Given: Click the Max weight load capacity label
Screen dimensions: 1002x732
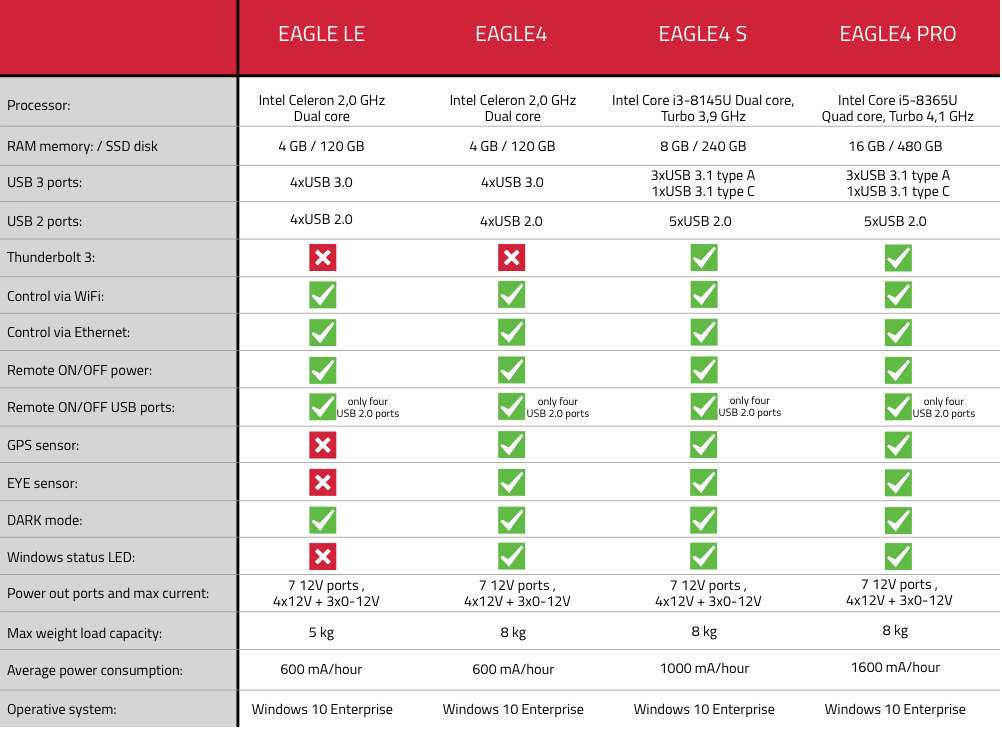Looking at the screenshot, I should click(84, 634).
